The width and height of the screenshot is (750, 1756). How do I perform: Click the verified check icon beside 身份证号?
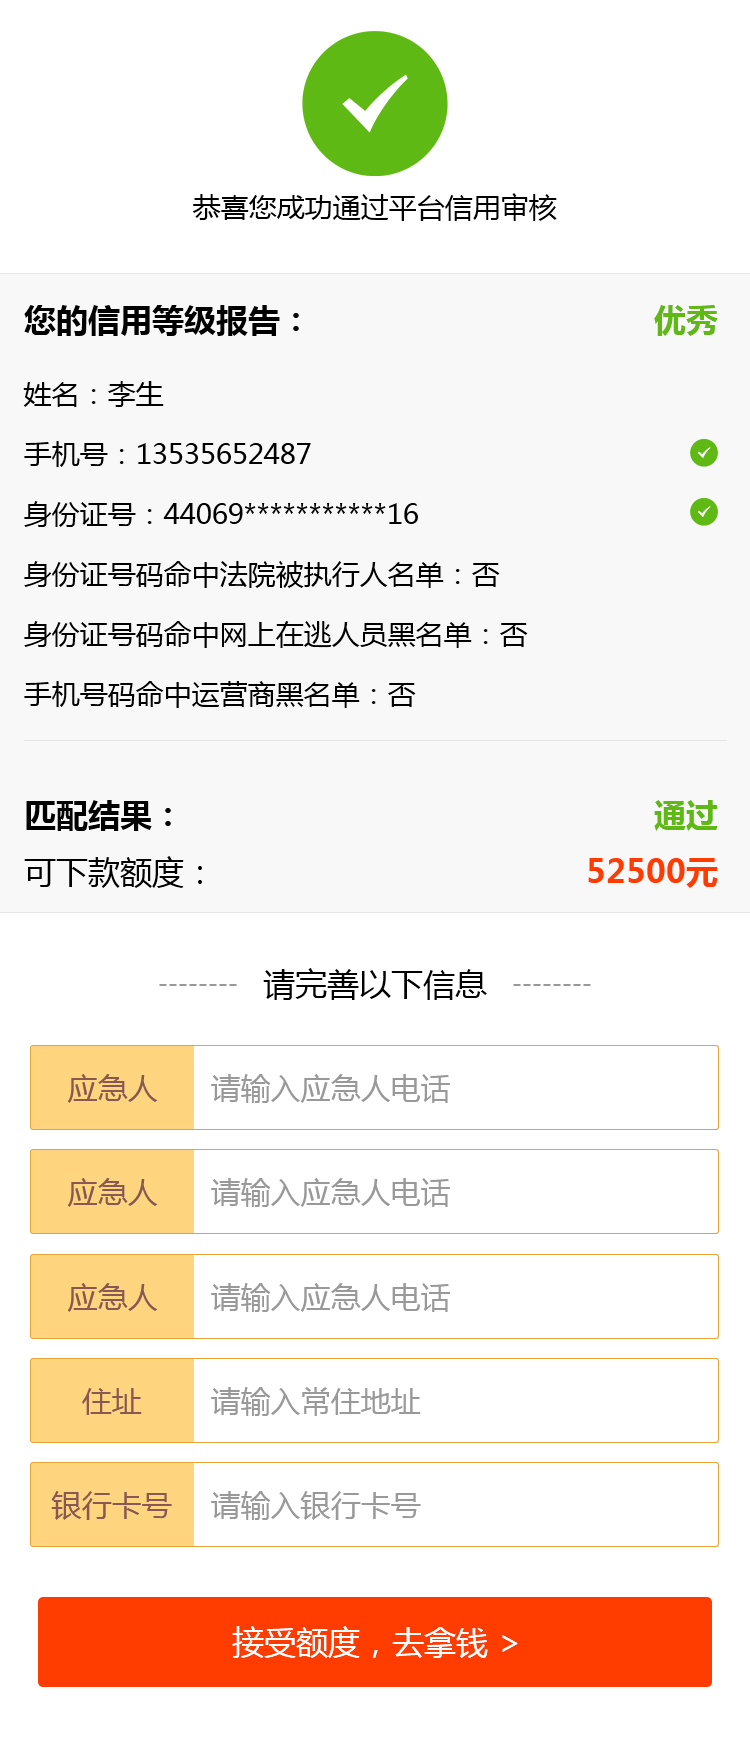tap(704, 512)
